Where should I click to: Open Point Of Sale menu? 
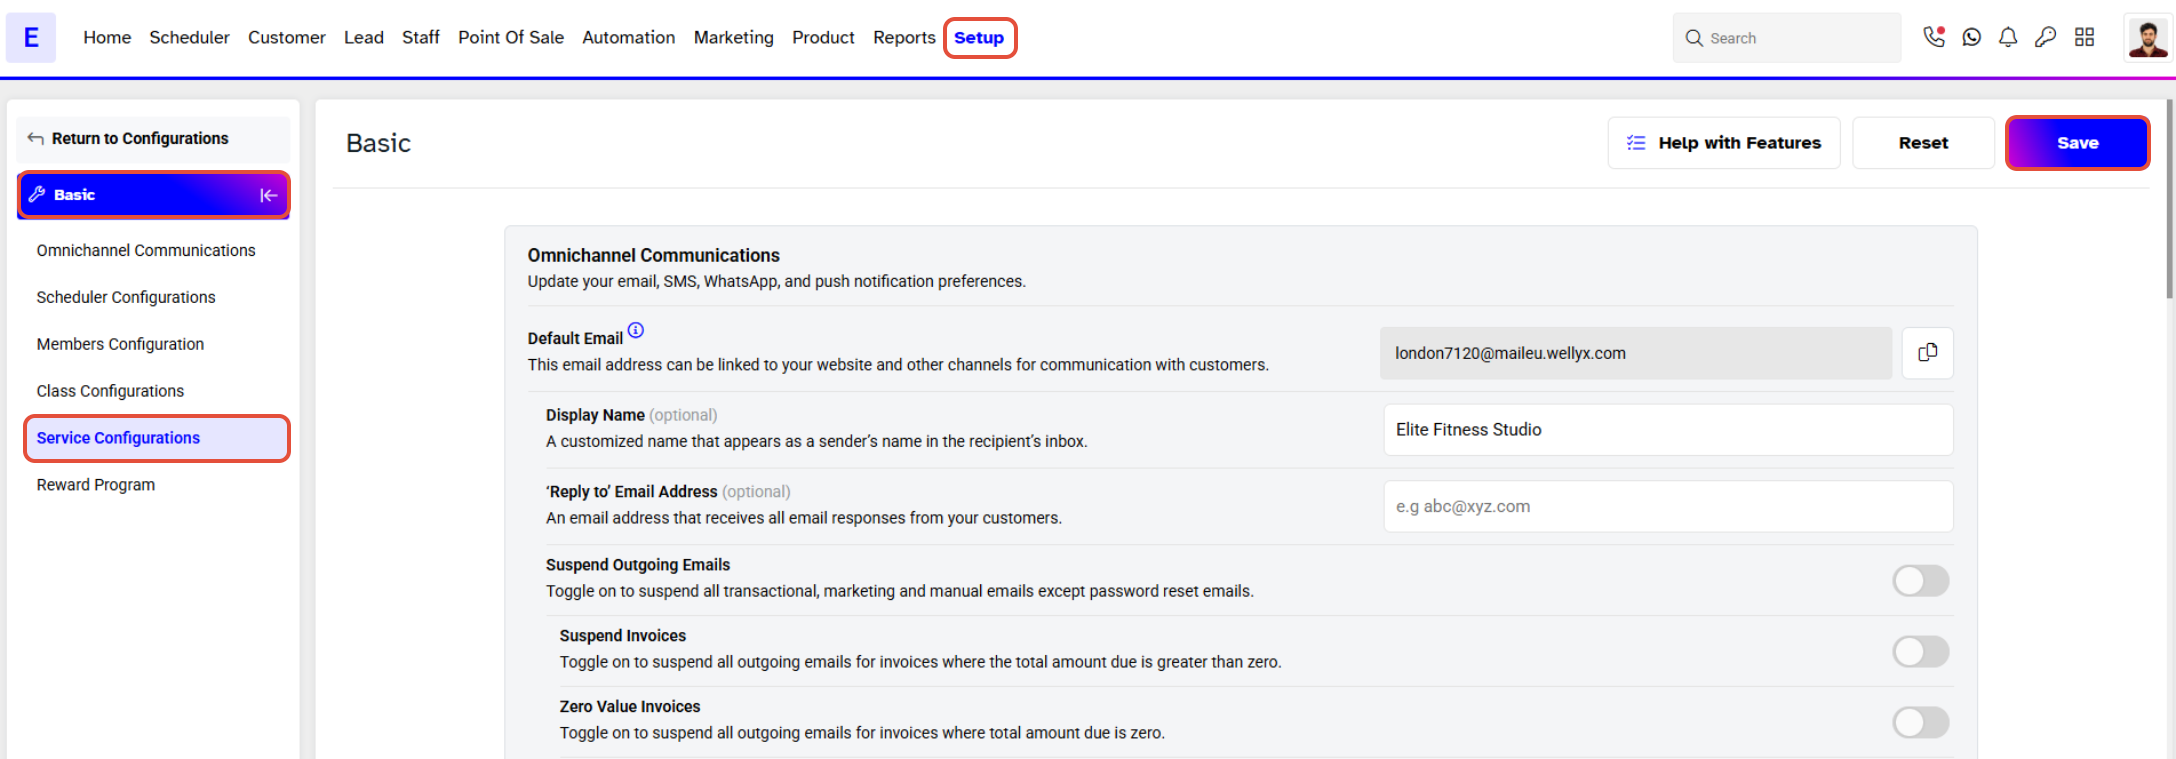coord(511,37)
